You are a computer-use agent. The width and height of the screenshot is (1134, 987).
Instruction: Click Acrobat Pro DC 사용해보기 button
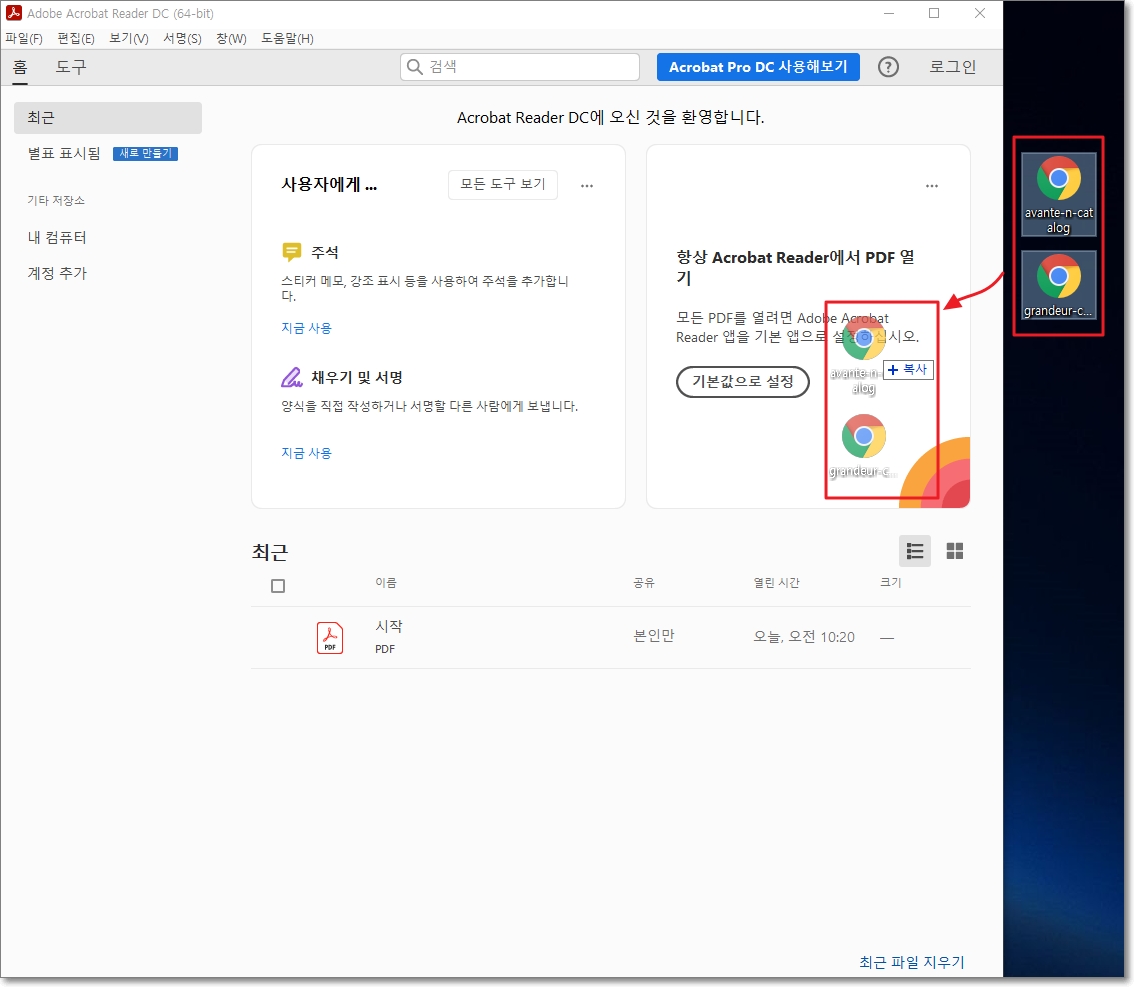[x=758, y=67]
